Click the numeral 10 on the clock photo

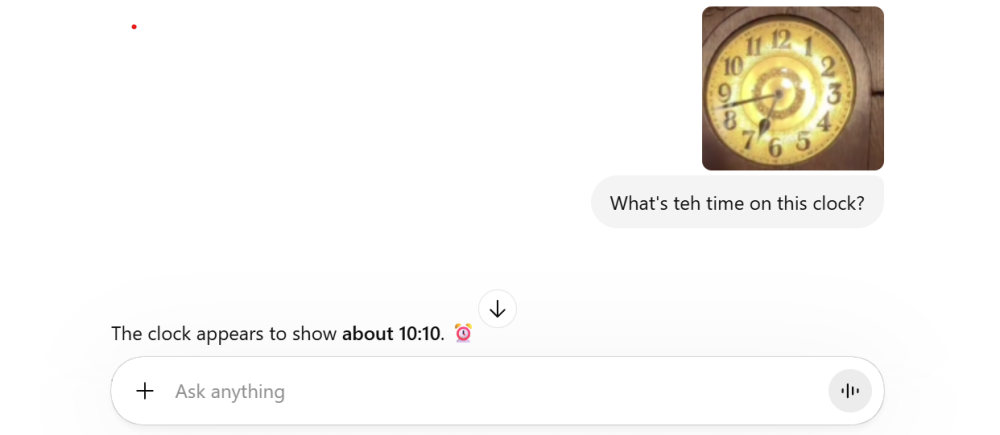tap(732, 66)
